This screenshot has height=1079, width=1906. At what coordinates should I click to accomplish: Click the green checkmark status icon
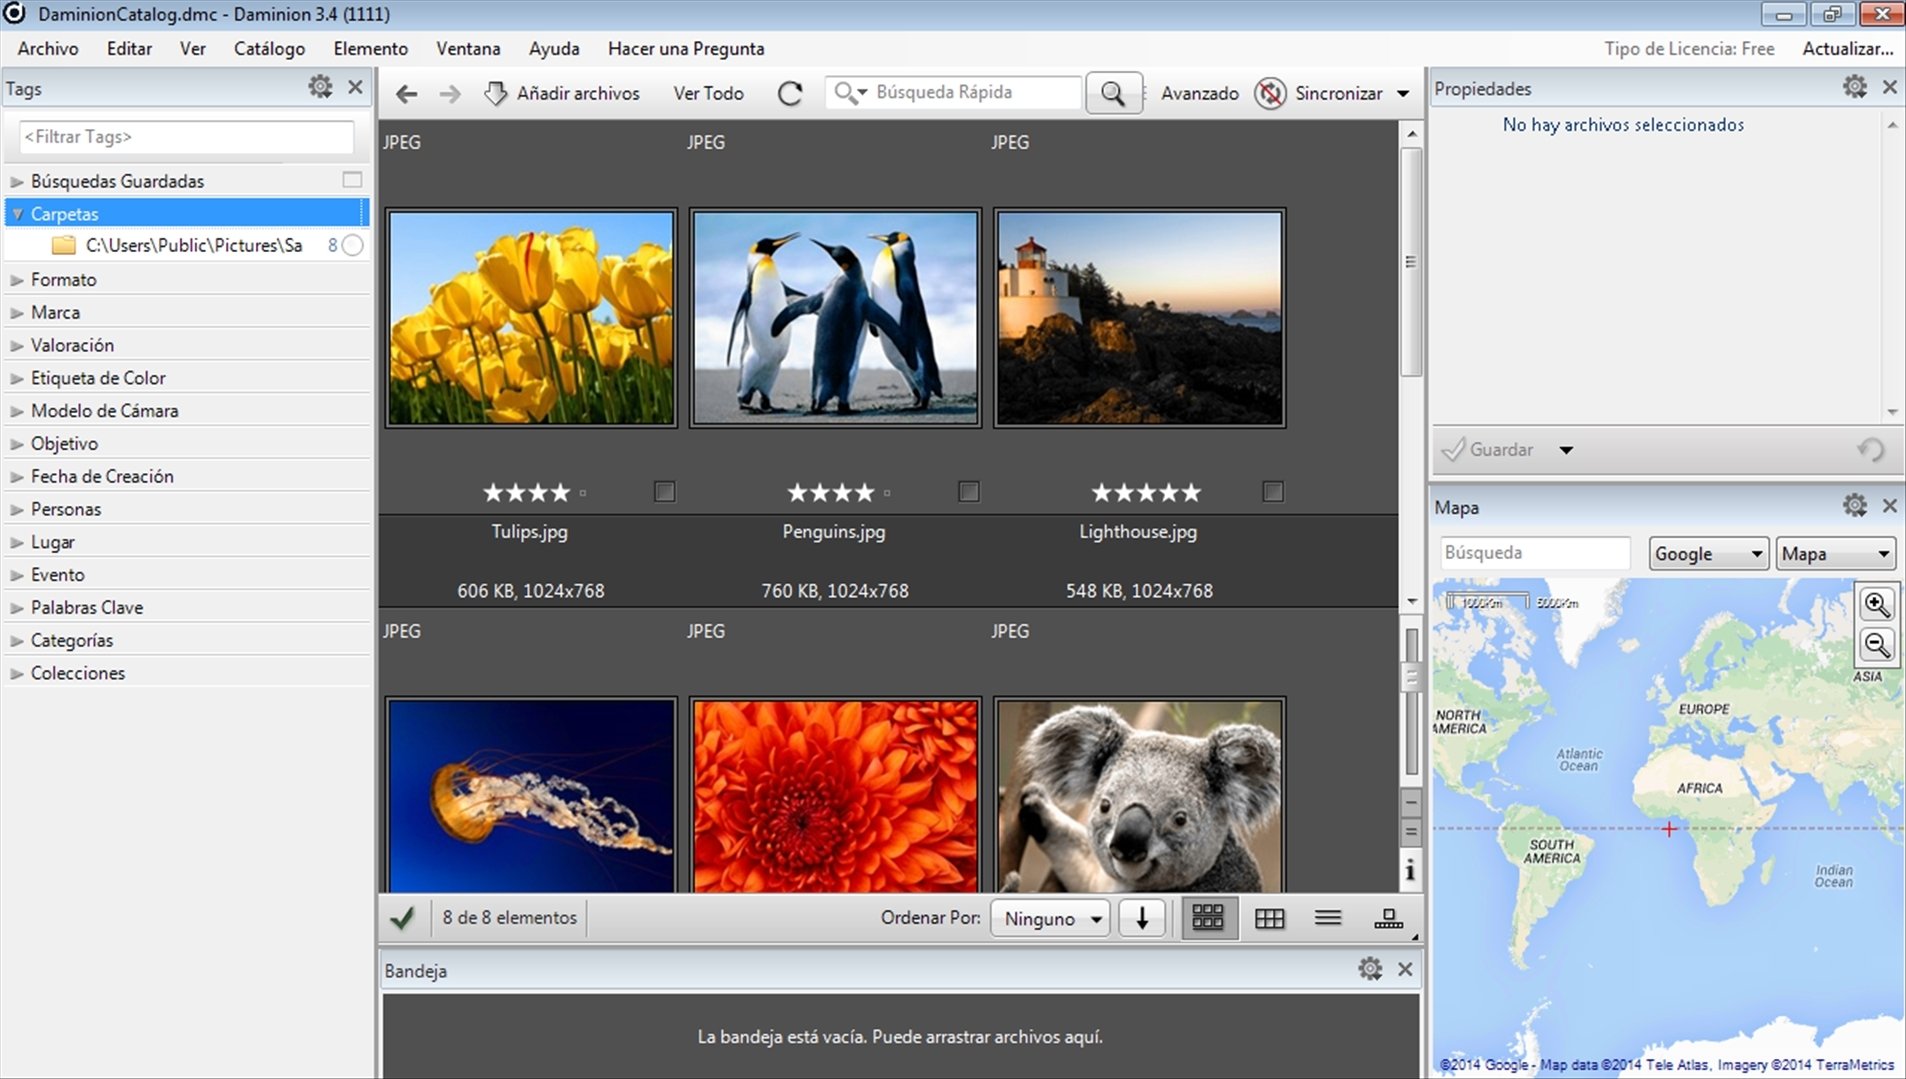[x=402, y=918]
